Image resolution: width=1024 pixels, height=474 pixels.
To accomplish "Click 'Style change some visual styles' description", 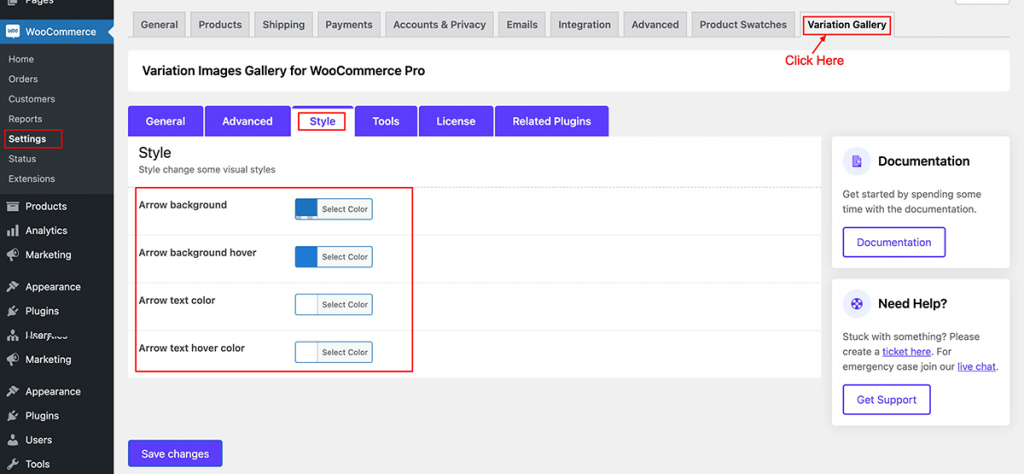I will [207, 170].
